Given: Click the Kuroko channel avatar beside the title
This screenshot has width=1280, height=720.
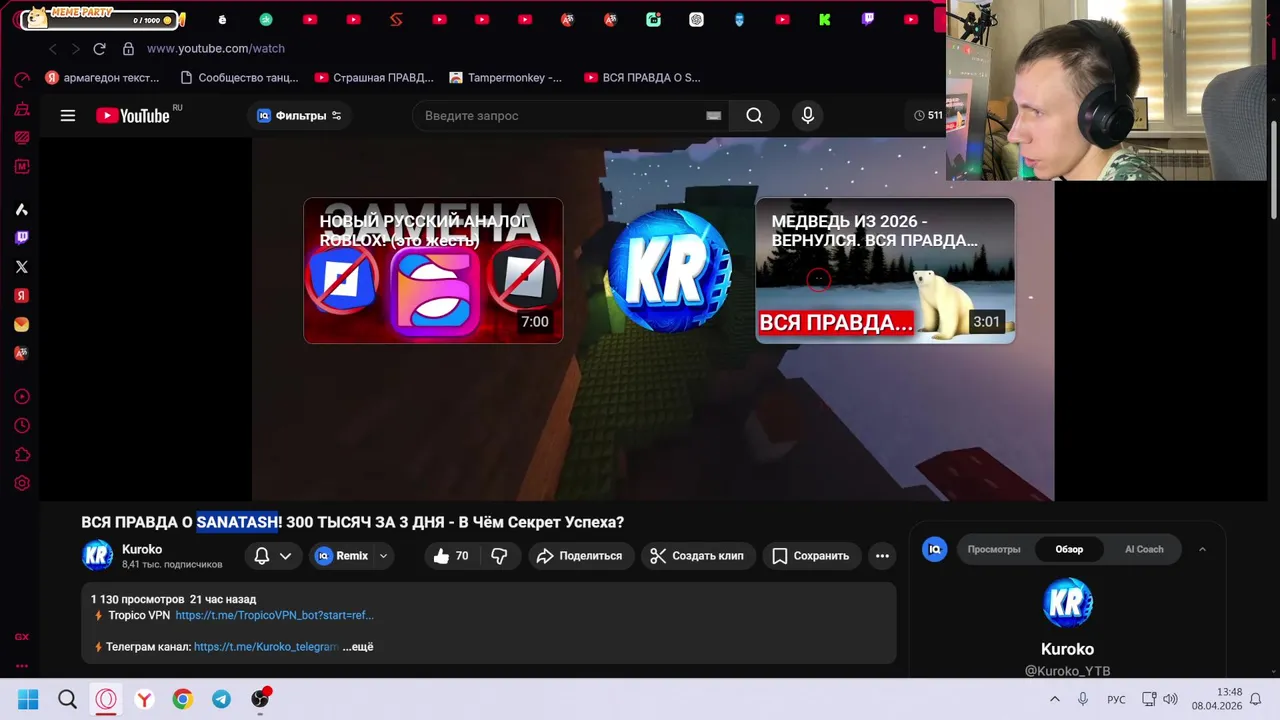Looking at the screenshot, I should click(x=97, y=556).
